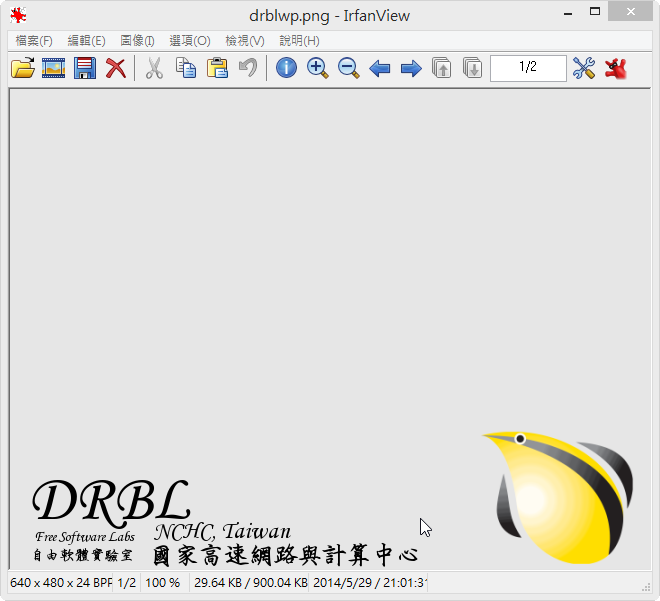660x601 pixels.
Task: Open the Slideshow filmstrip icon
Action: point(53,68)
